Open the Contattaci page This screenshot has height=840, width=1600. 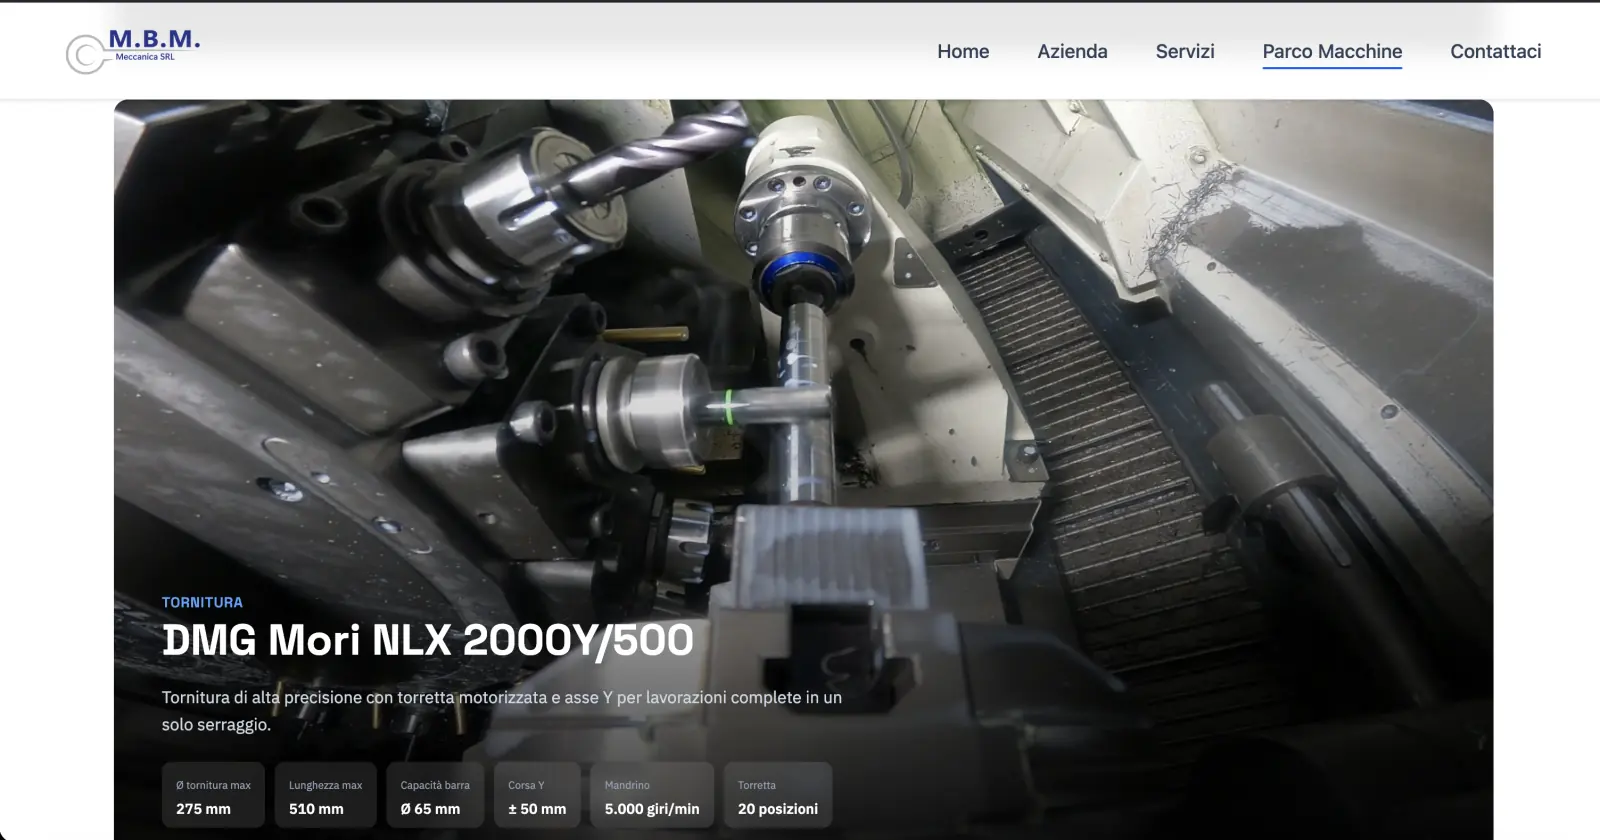coord(1496,51)
